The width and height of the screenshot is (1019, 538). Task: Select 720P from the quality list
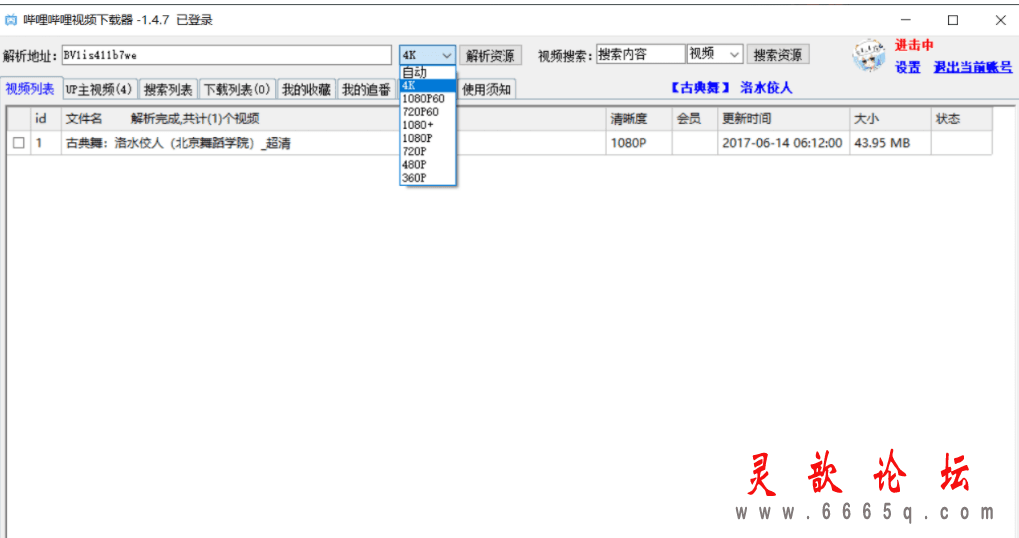pyautogui.click(x=428, y=151)
